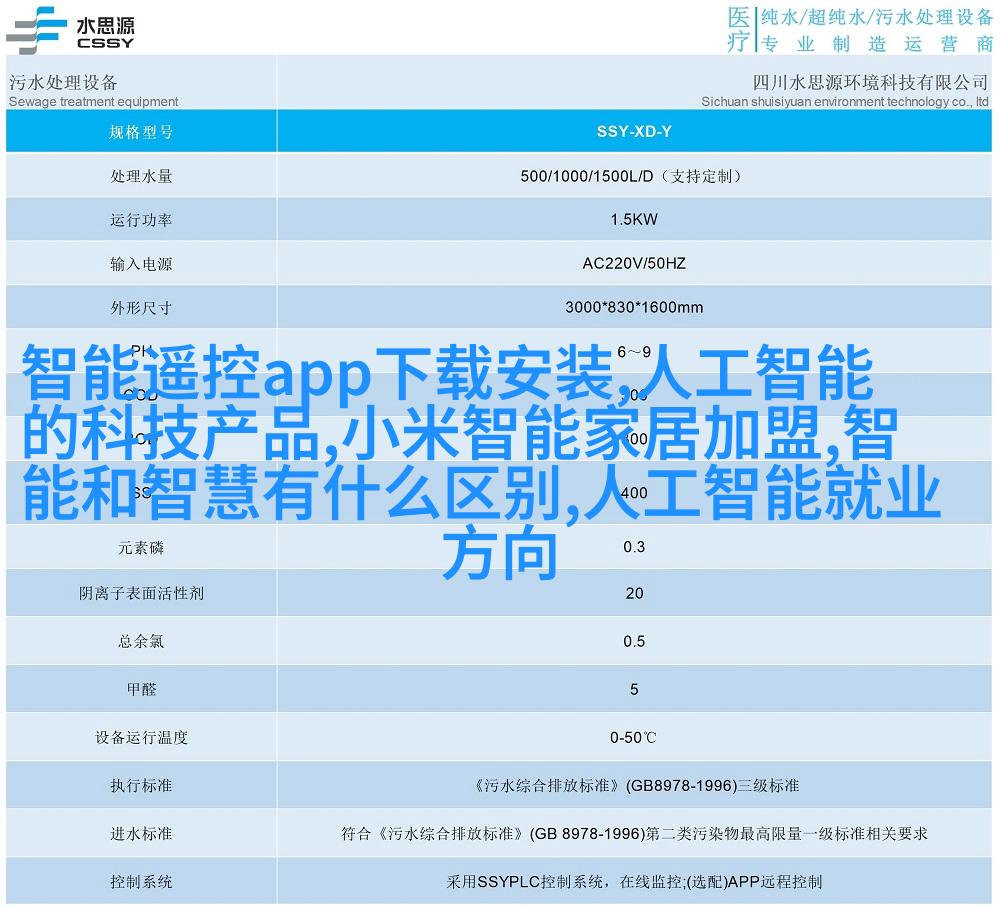Select the 500/1000/1500L/D（支持定制）value

633,176
